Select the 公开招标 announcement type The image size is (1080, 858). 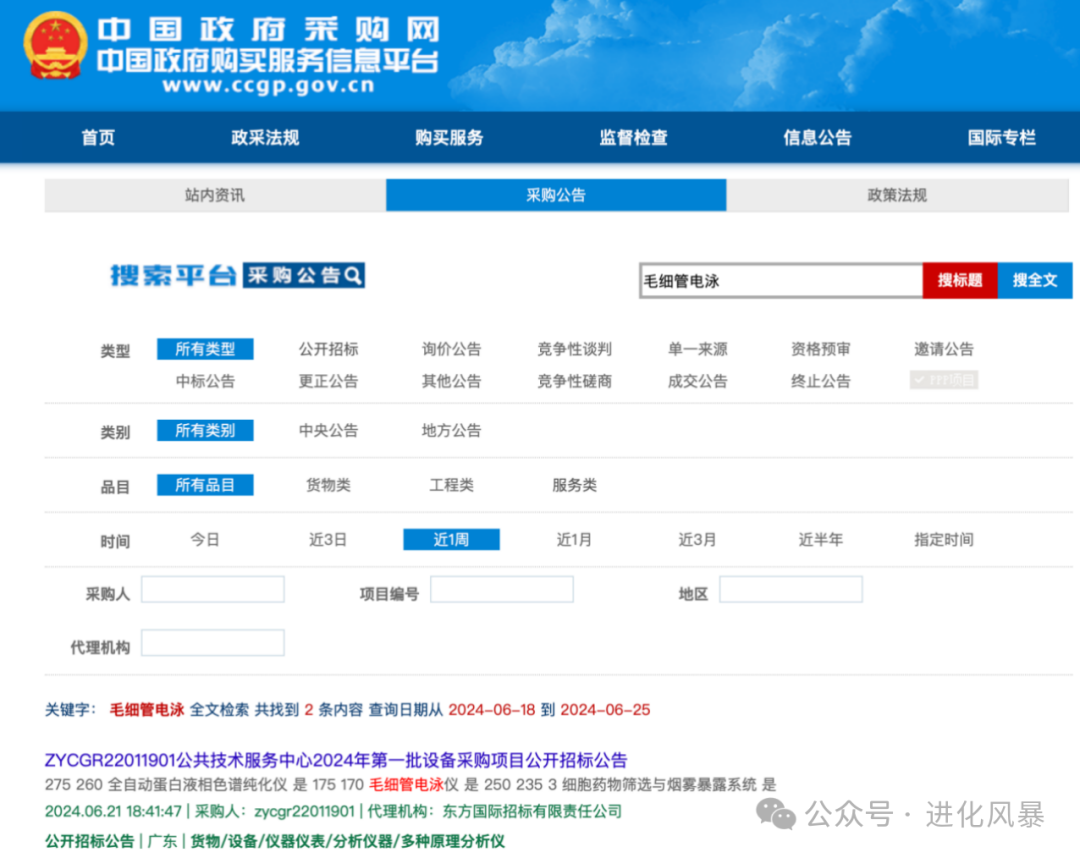pos(330,349)
